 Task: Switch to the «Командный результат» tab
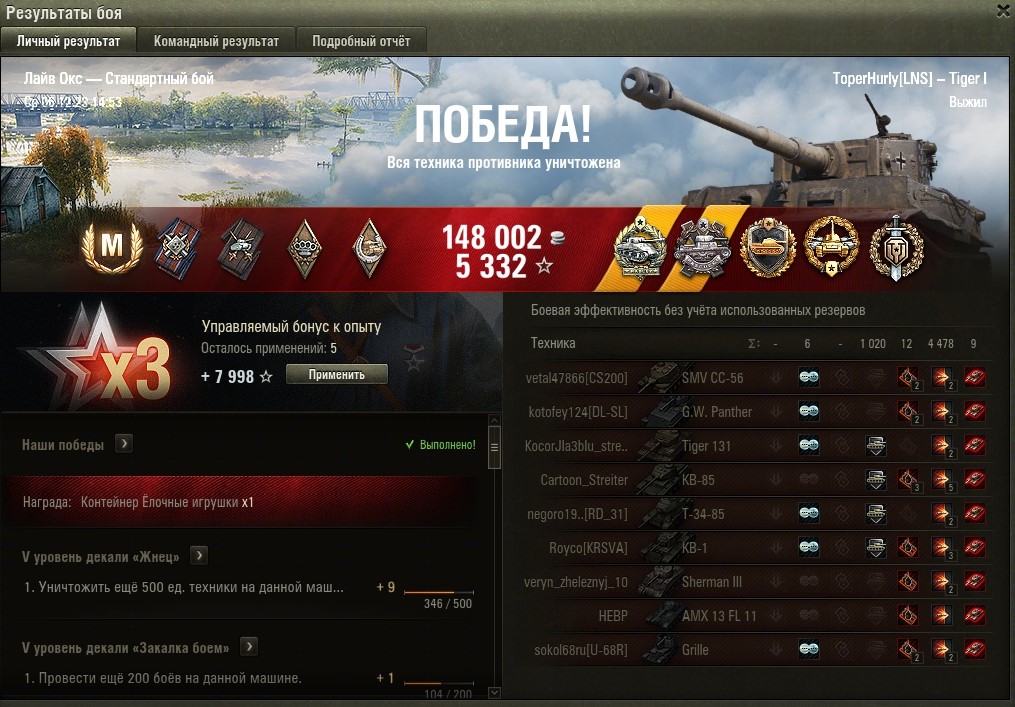click(x=216, y=41)
